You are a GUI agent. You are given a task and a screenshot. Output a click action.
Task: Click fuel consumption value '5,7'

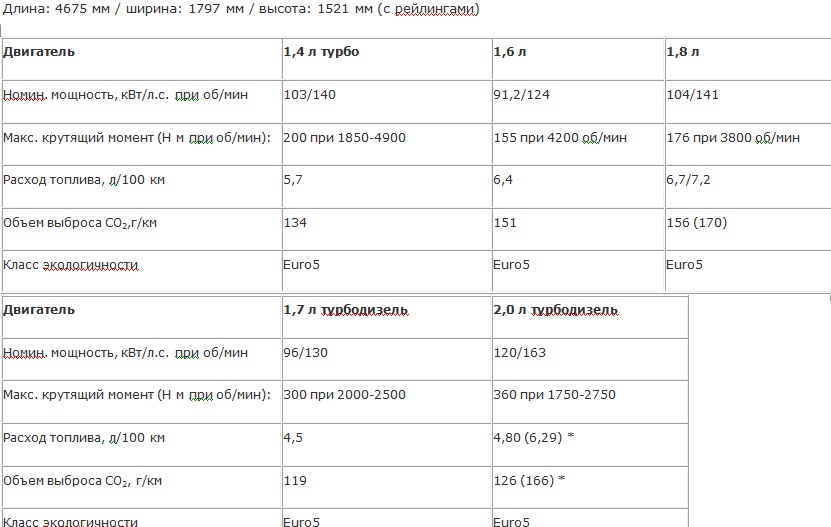(x=293, y=180)
